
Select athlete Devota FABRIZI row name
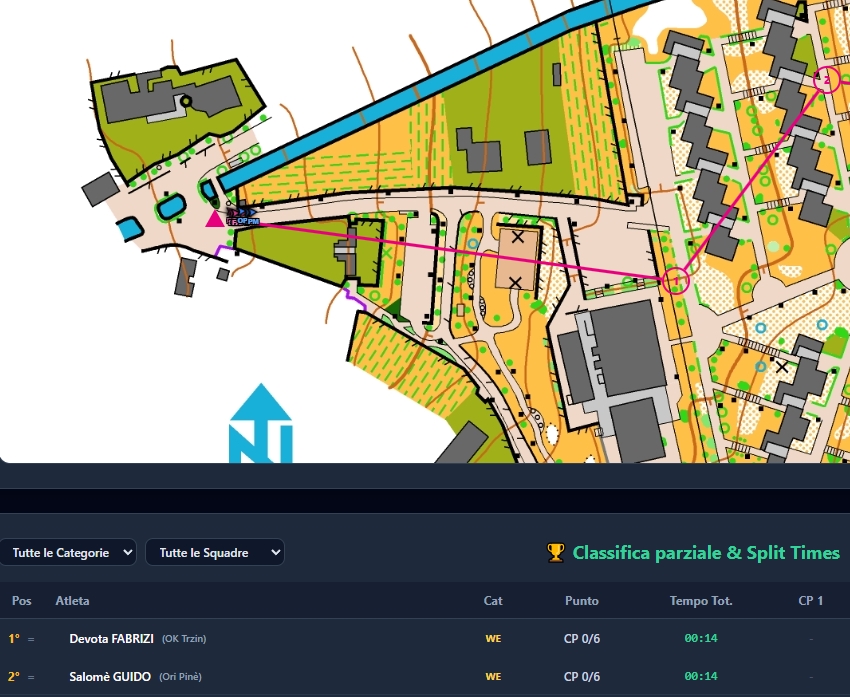[x=111, y=638]
